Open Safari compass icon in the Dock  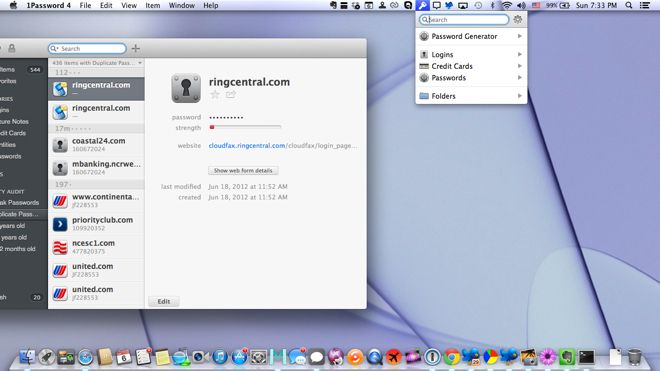(x=86, y=357)
